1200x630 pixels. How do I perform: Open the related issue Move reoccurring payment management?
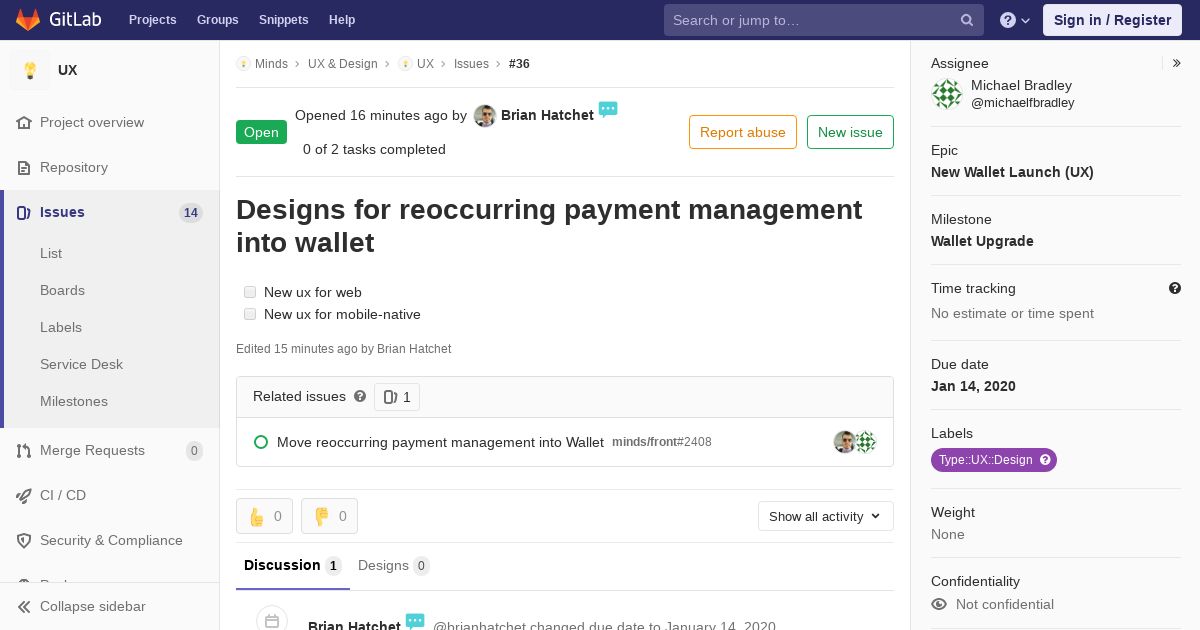[x=440, y=442]
